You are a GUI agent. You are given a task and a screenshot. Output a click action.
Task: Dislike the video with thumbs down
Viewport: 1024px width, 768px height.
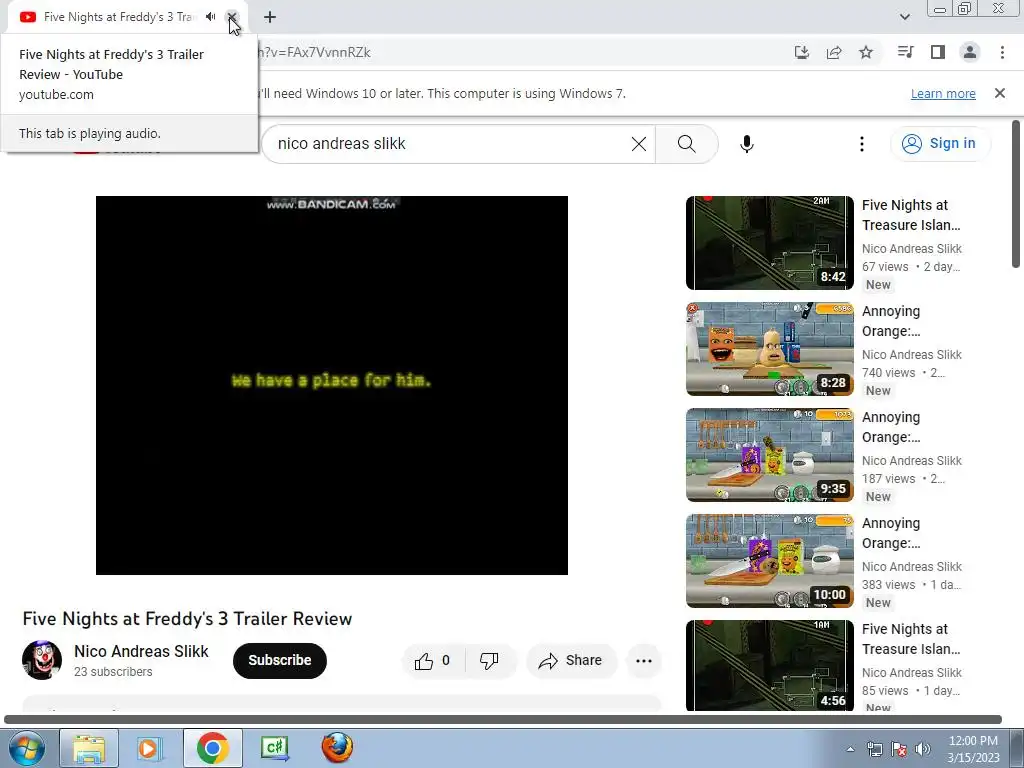(x=490, y=661)
